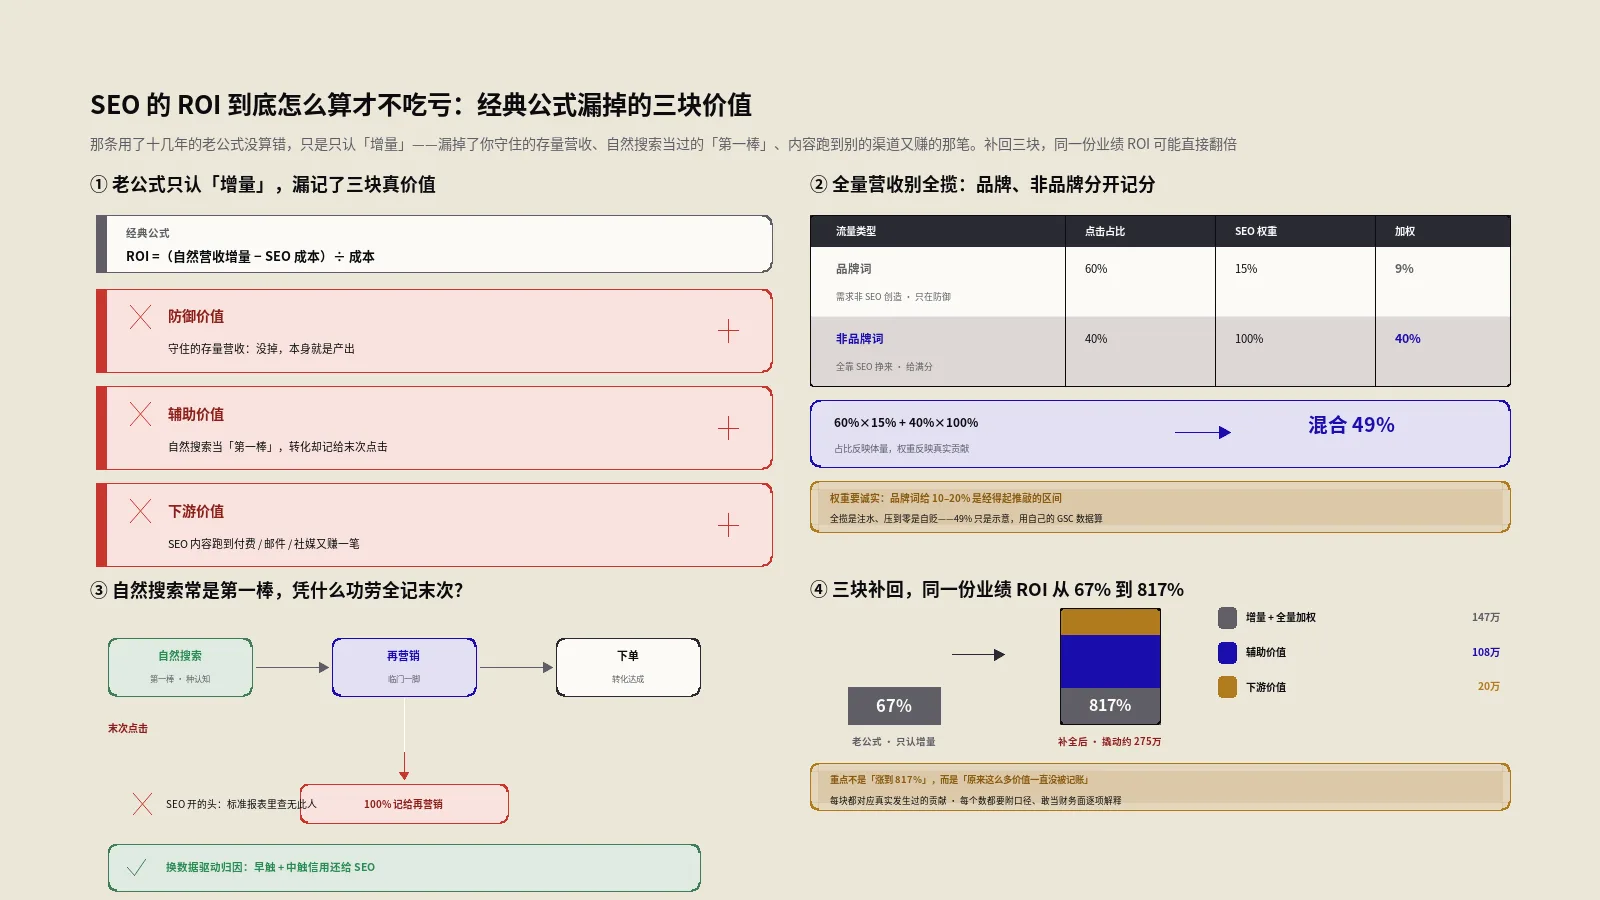
Task: Click the 补全后 · 撬动约 275万 caption
Action: pos(1110,742)
